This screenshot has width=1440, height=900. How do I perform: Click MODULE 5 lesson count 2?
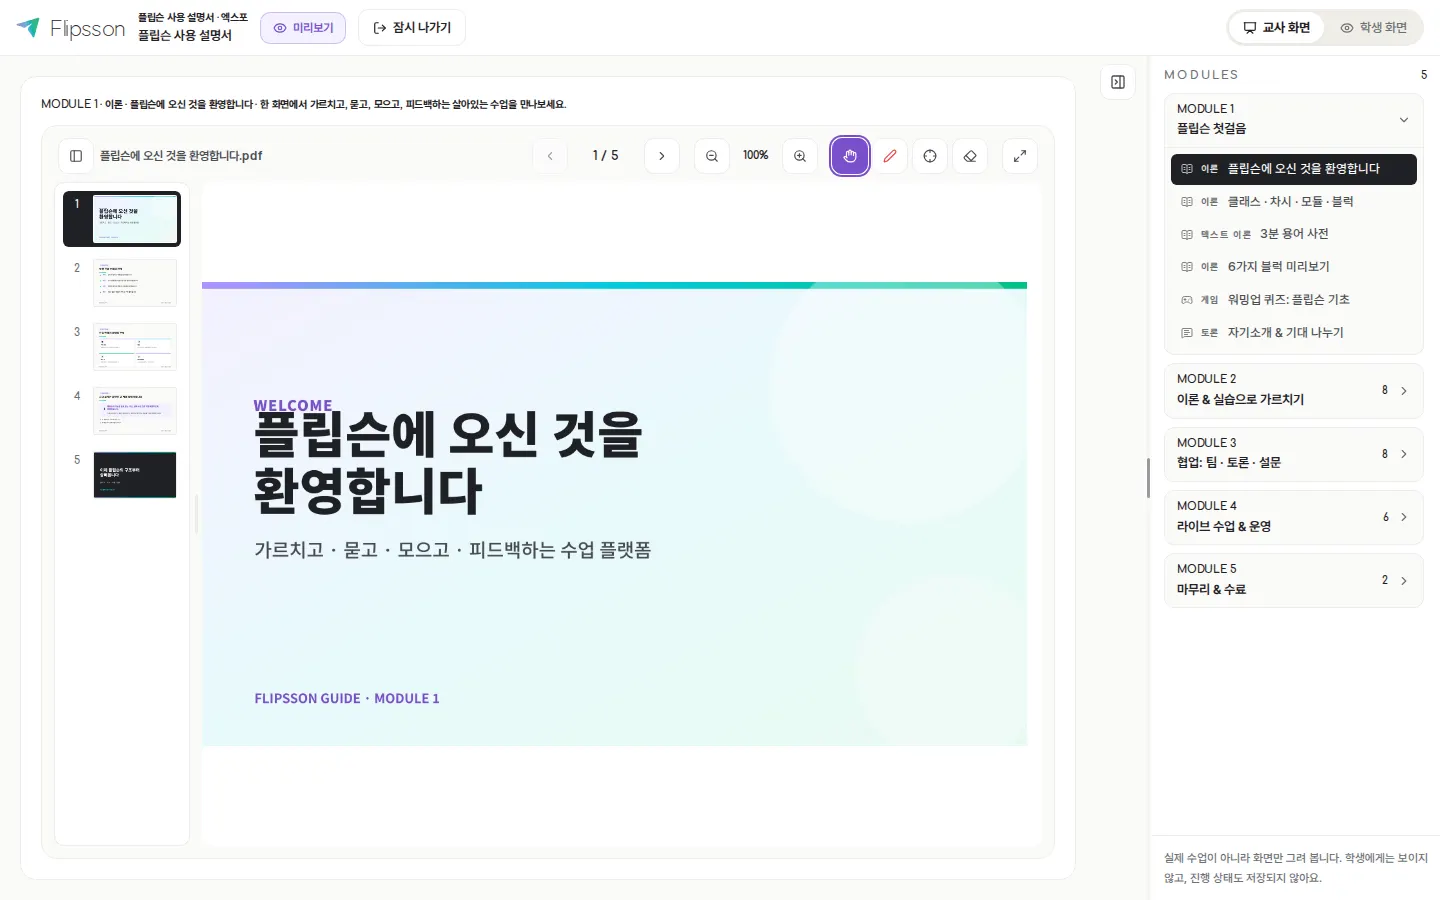coord(1385,580)
